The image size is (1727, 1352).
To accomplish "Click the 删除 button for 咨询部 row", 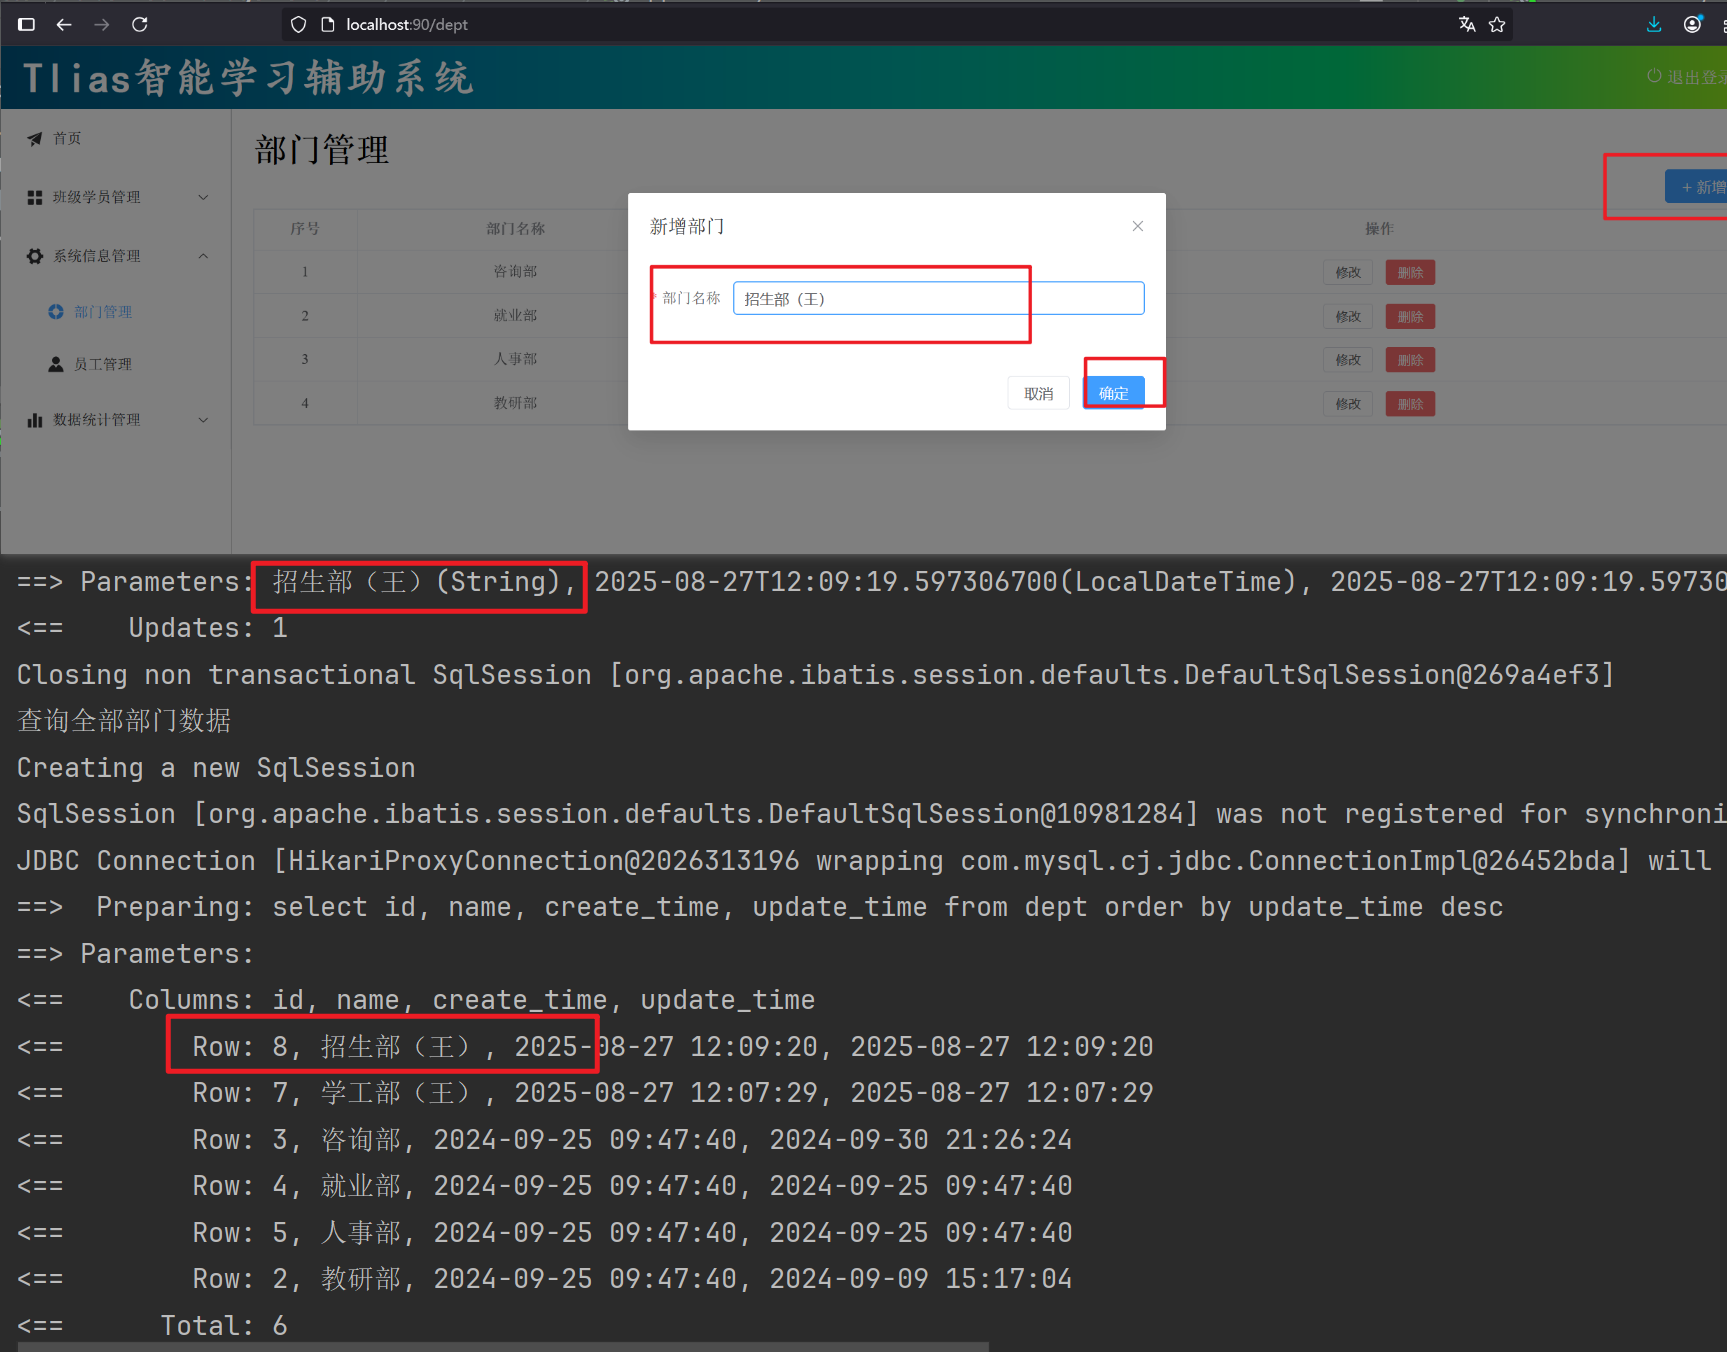I will pos(1409,272).
